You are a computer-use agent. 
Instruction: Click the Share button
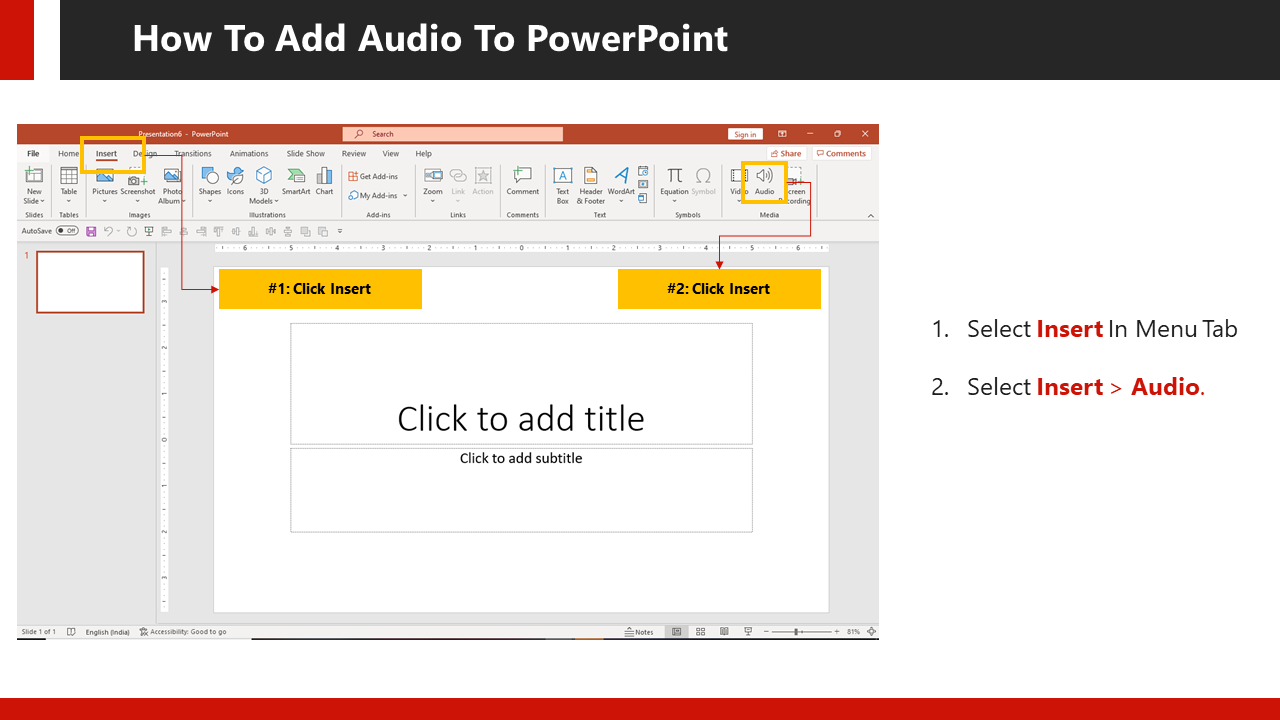(x=786, y=154)
